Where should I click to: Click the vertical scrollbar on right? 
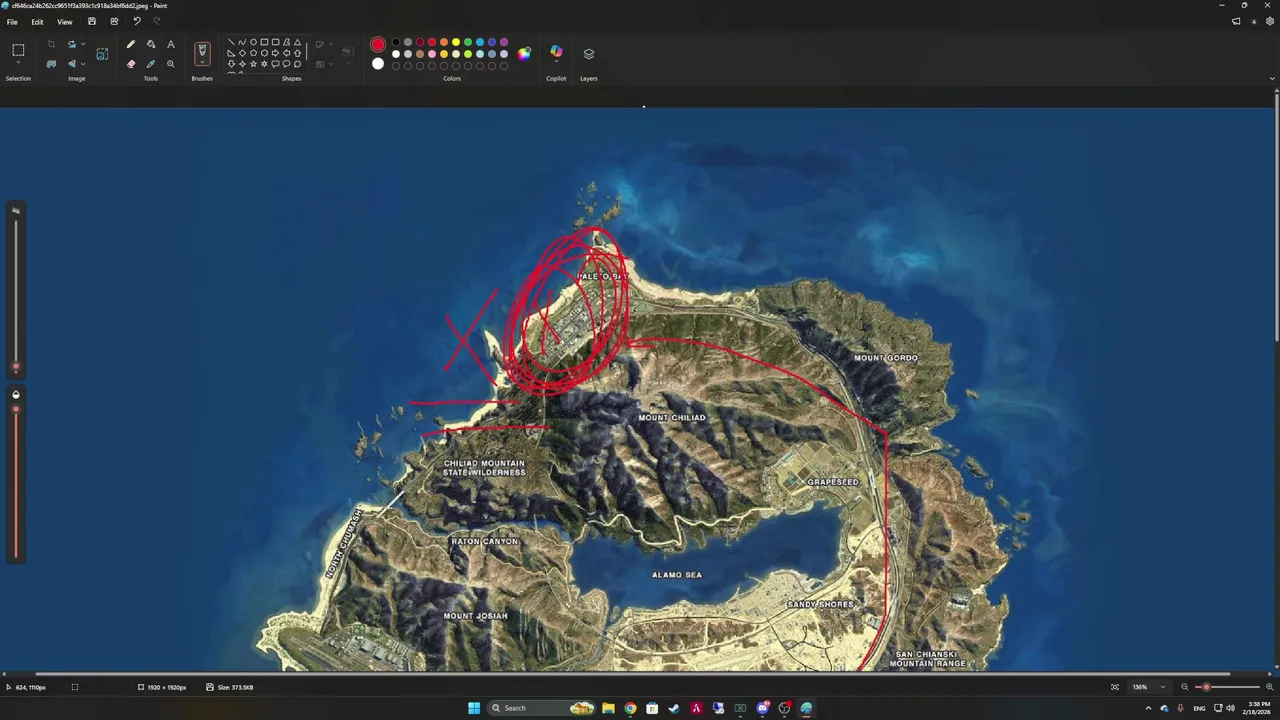pos(1276,220)
